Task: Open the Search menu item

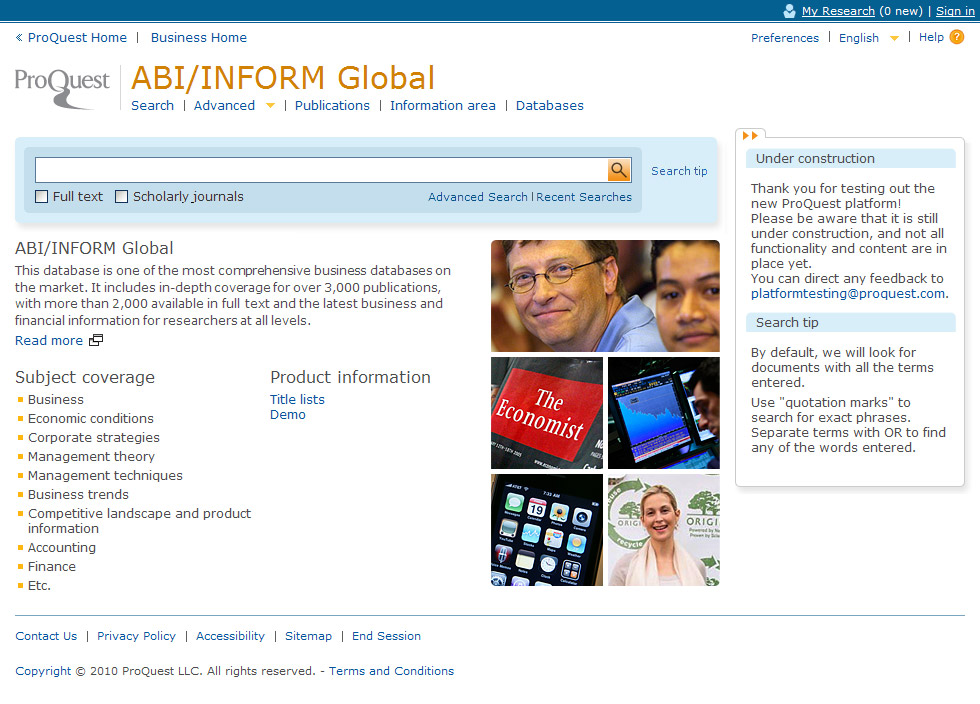Action: click(x=152, y=106)
